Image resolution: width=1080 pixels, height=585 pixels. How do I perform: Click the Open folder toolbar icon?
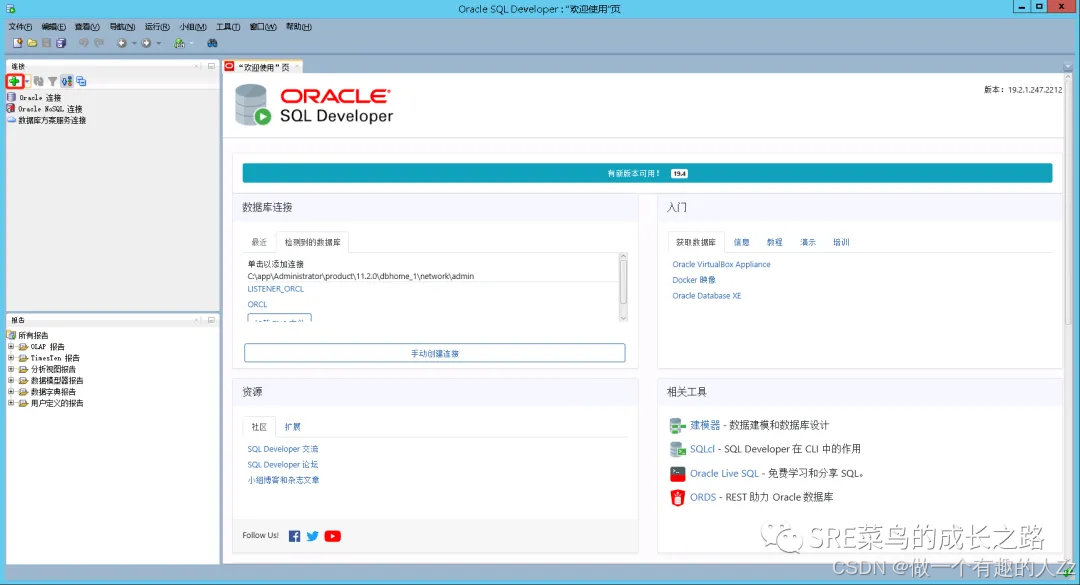(x=32, y=43)
